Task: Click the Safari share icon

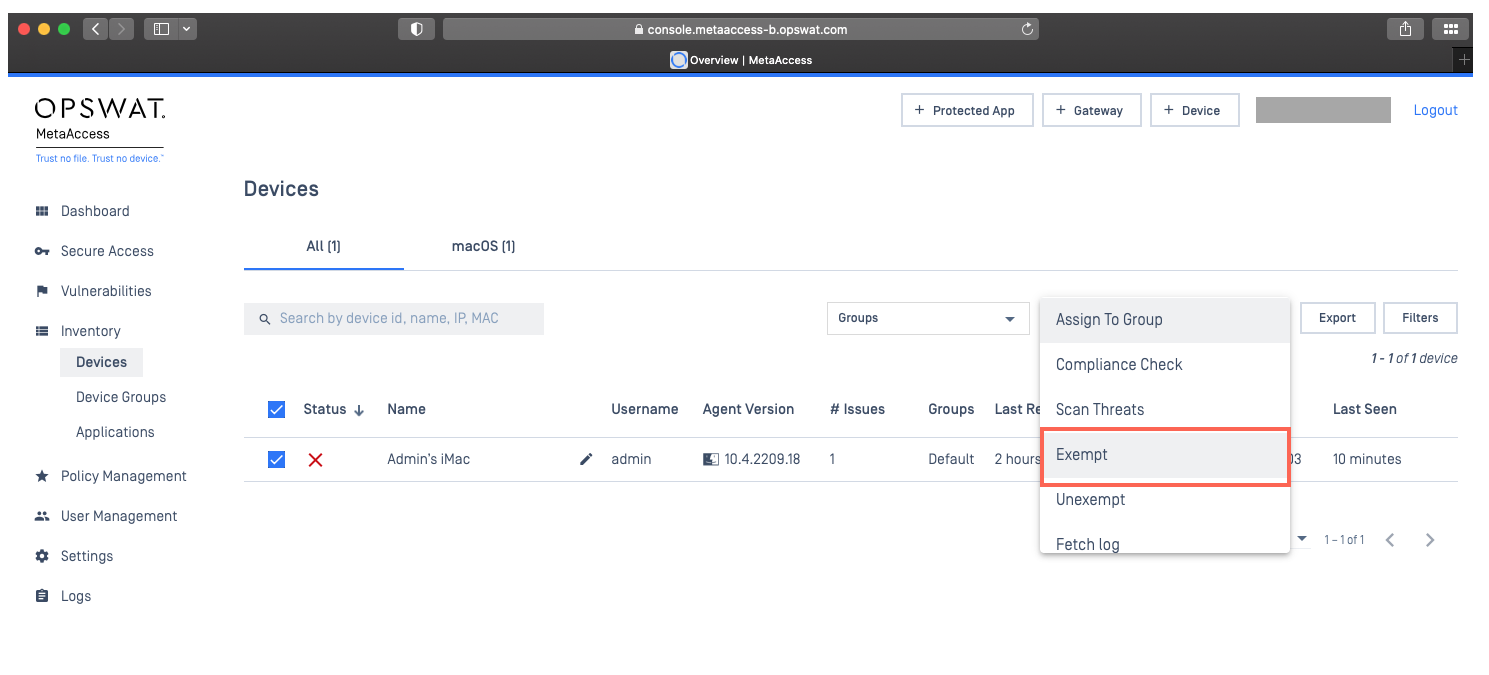Action: 1405,29
